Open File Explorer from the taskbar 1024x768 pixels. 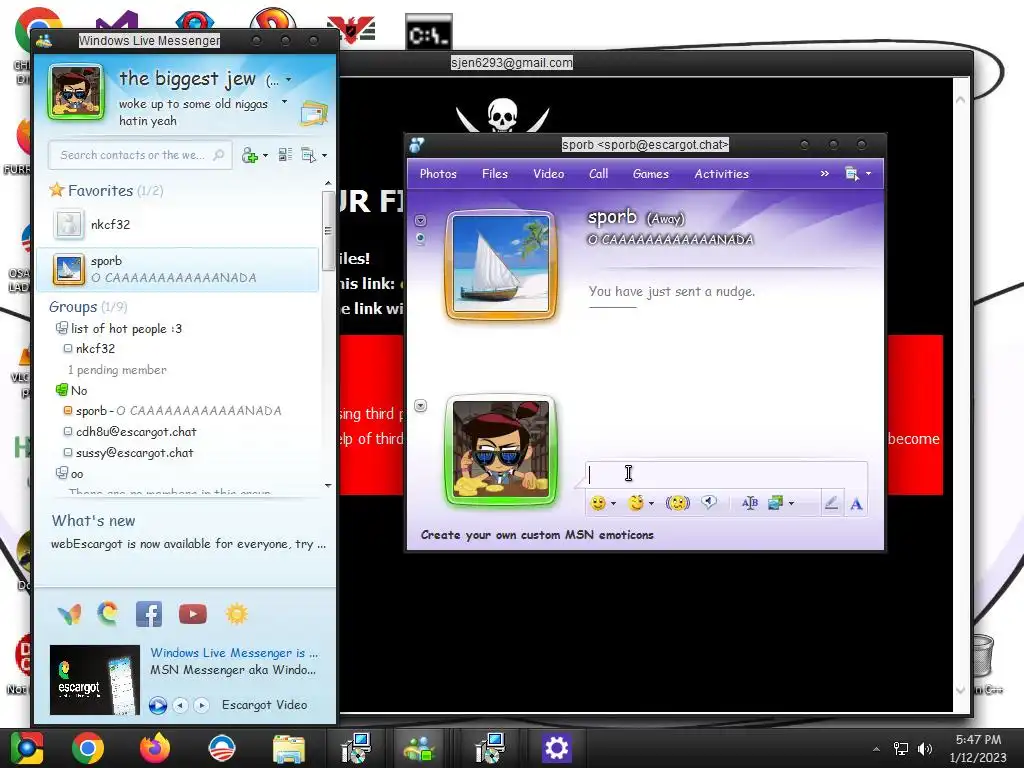(288, 748)
